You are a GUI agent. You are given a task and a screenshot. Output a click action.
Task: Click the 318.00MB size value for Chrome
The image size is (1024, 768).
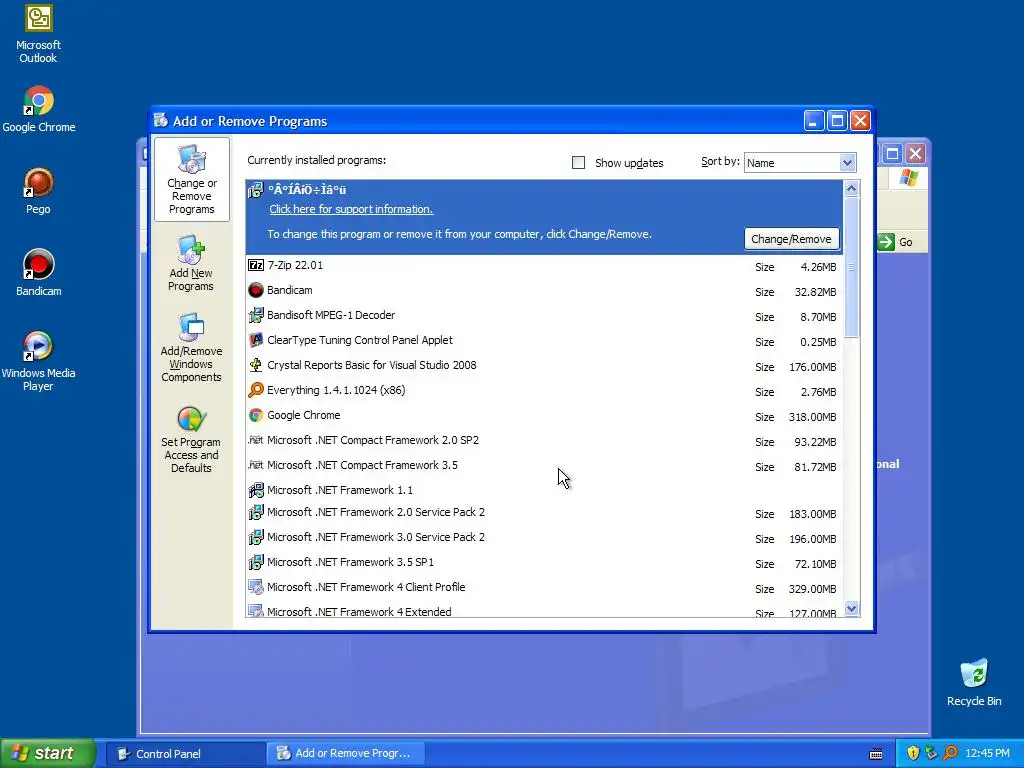812,417
